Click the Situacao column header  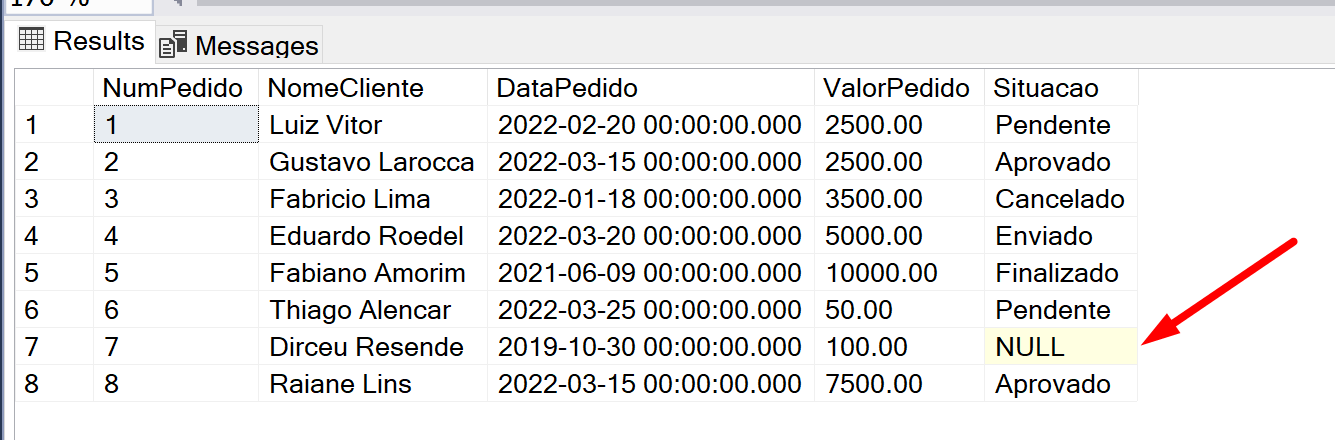point(1061,88)
